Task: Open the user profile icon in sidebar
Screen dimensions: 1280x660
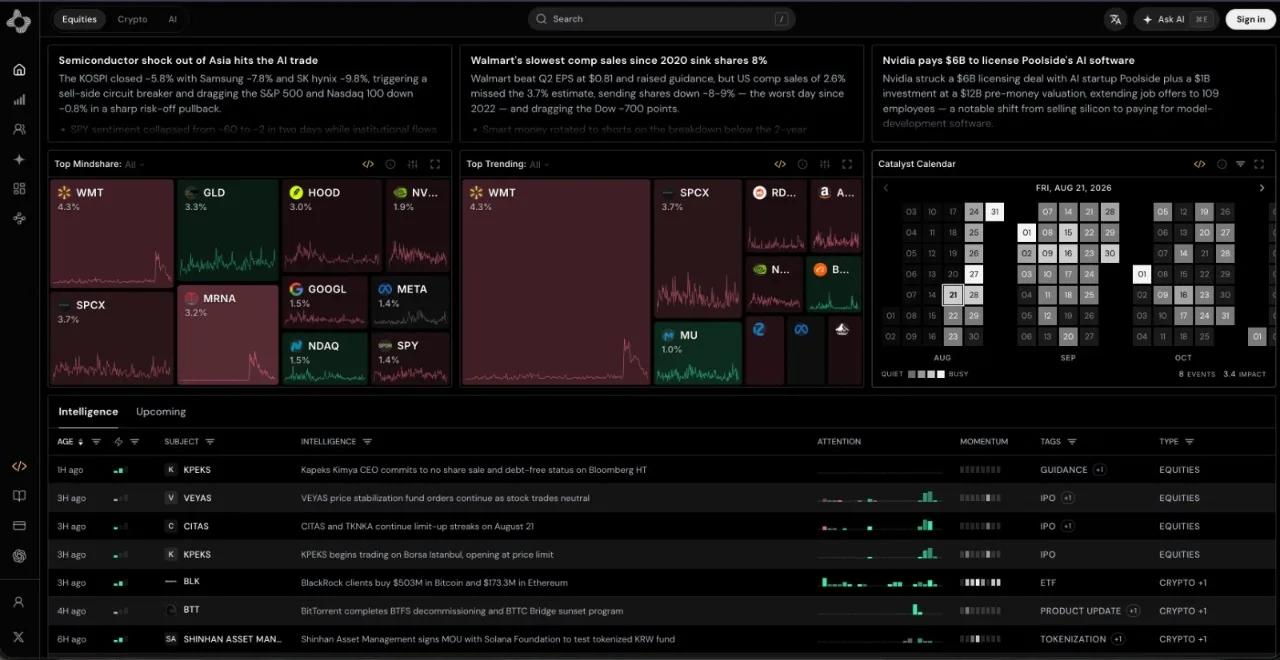Action: [19, 602]
